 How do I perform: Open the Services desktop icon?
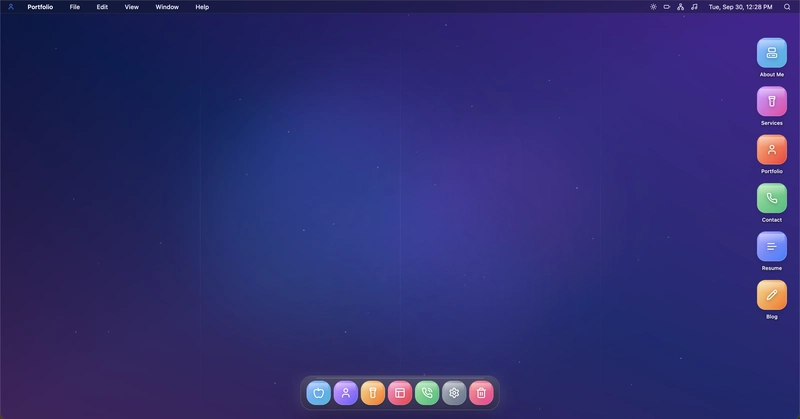771,101
